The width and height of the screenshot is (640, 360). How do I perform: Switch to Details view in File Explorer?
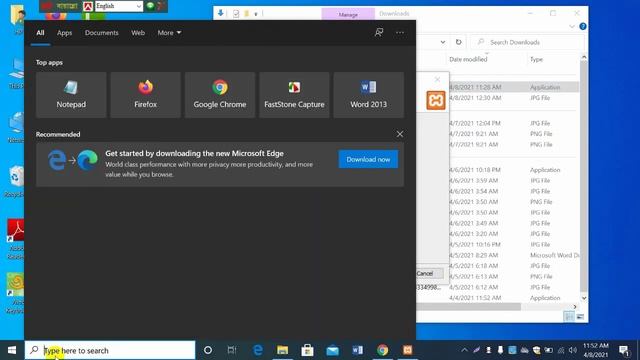[569, 317]
